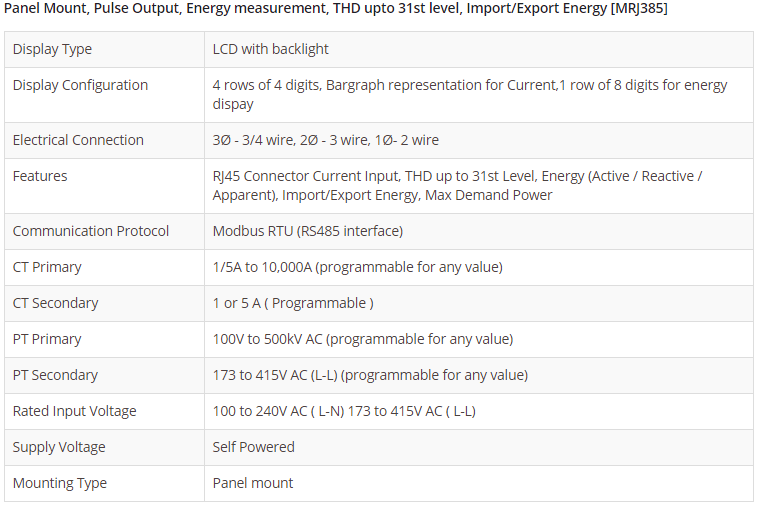Click the CT Primary label
760x507 pixels.
[x=47, y=267]
